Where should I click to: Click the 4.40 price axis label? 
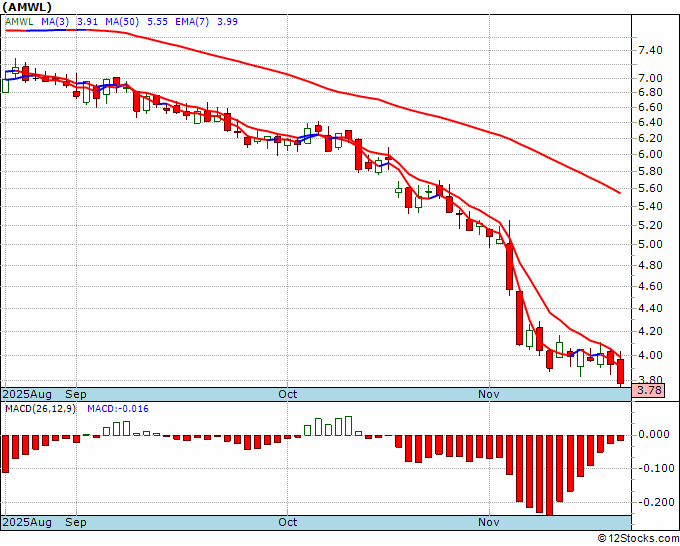[x=651, y=308]
